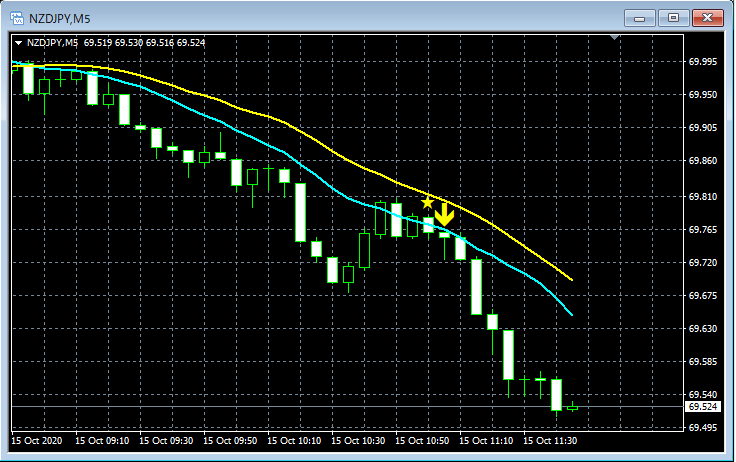Click the 69.585 price scale label
This screenshot has height=462, width=736.
703,362
